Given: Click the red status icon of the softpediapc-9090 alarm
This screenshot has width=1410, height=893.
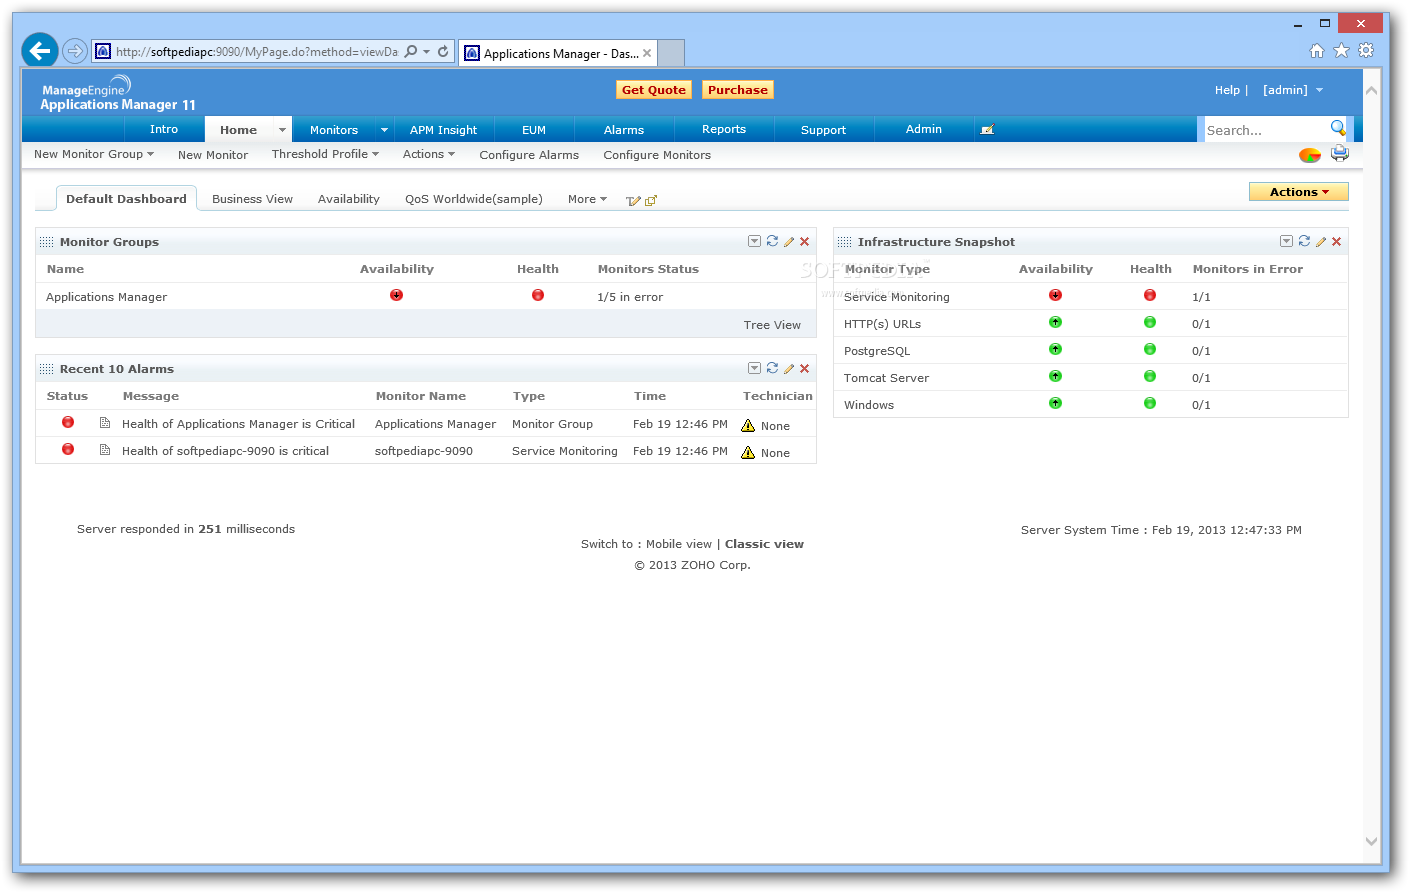Looking at the screenshot, I should tap(68, 449).
